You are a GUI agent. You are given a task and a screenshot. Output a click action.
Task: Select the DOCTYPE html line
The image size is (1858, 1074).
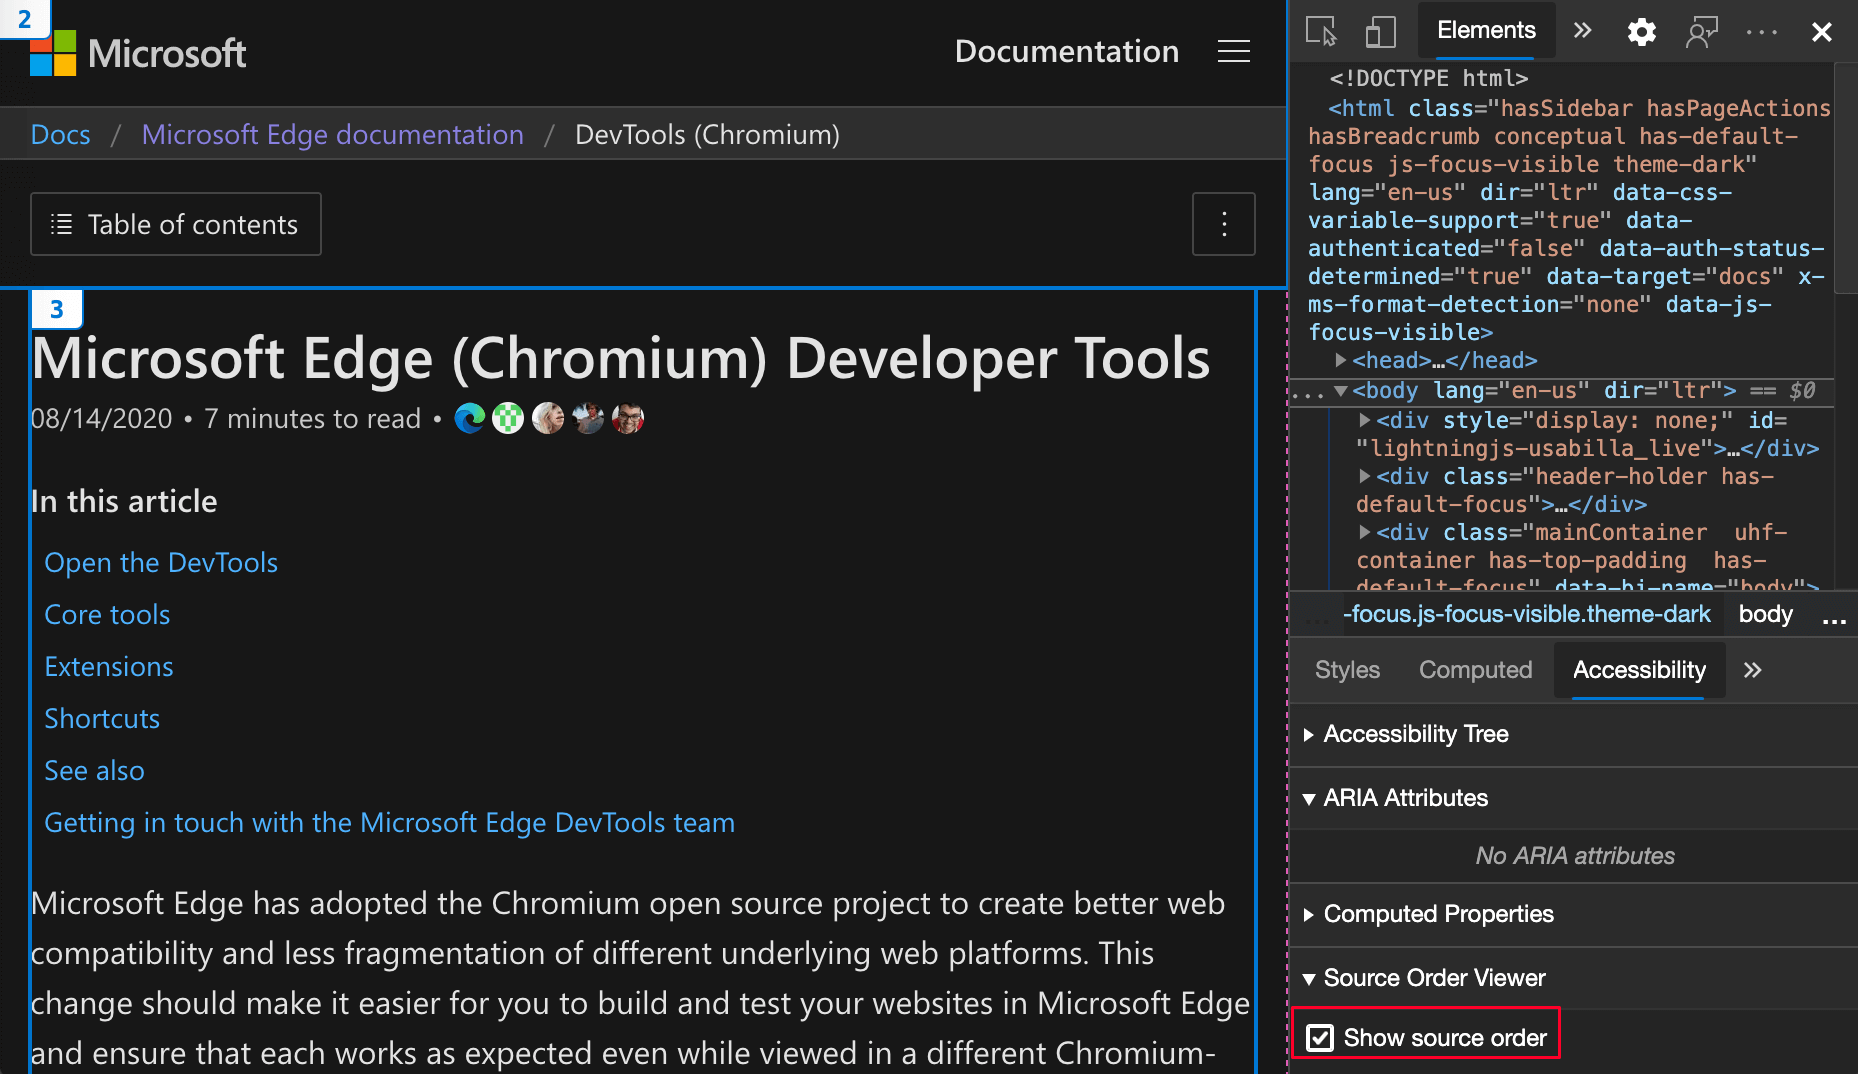[x=1428, y=78]
